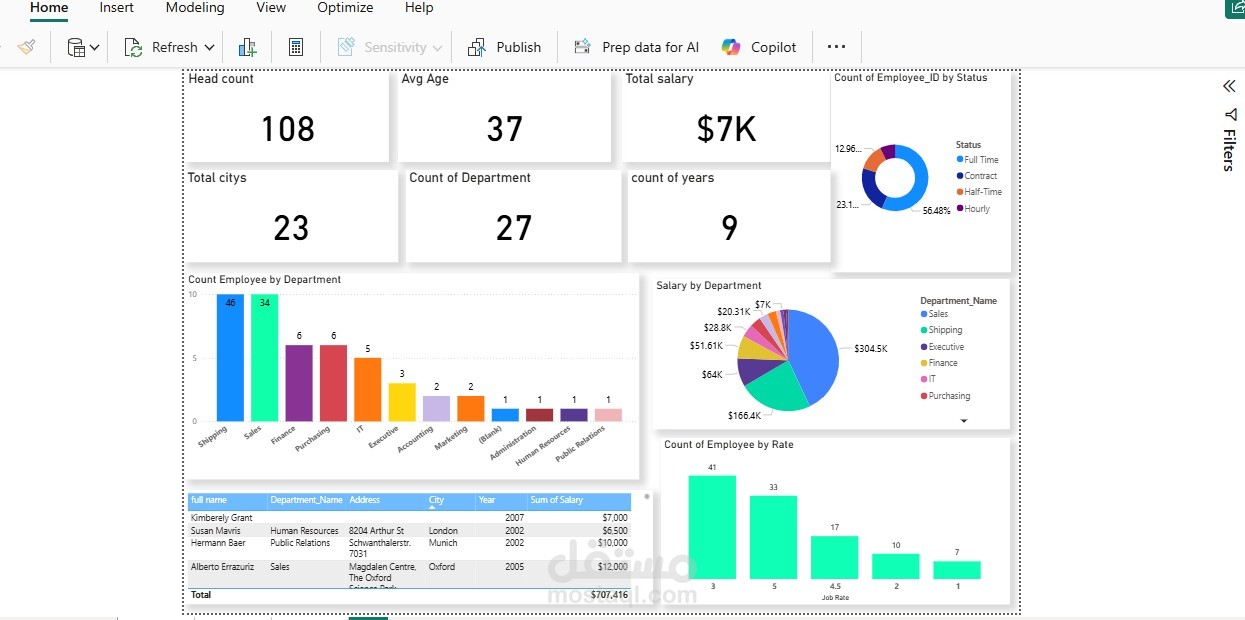Click the City column sort arrow

(433, 508)
